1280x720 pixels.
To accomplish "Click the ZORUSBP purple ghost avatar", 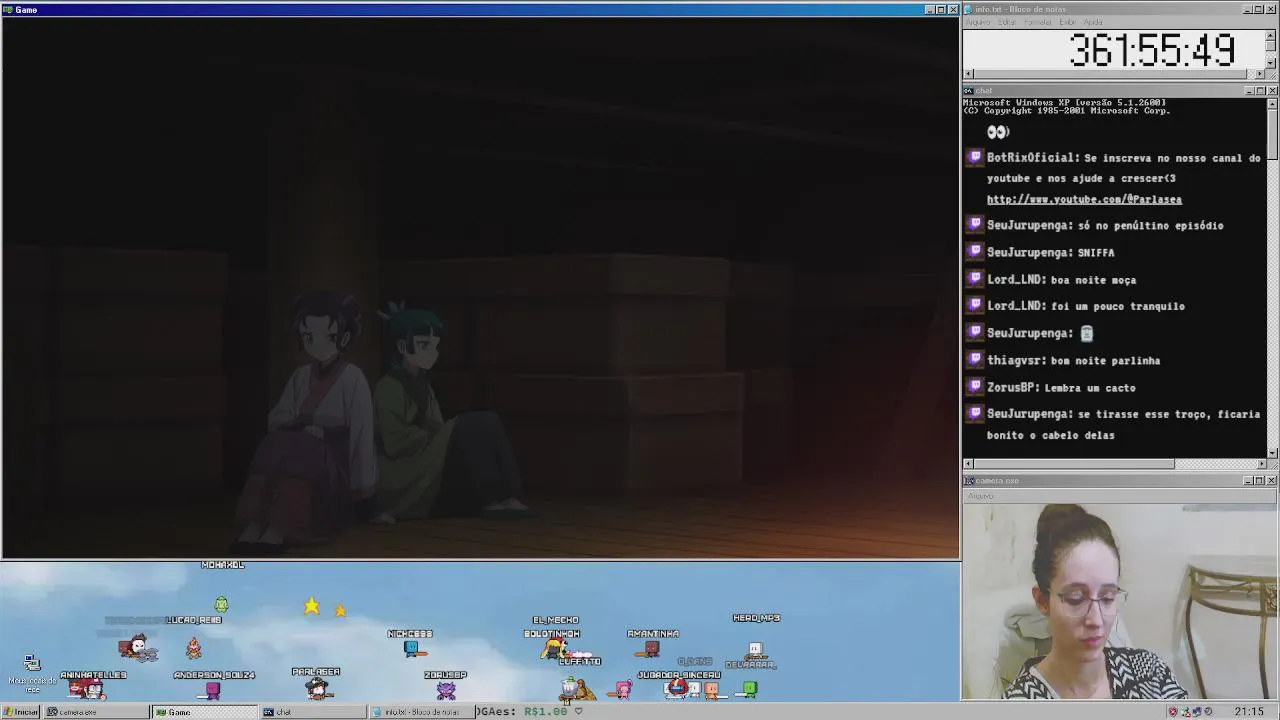I will pyautogui.click(x=446, y=690).
